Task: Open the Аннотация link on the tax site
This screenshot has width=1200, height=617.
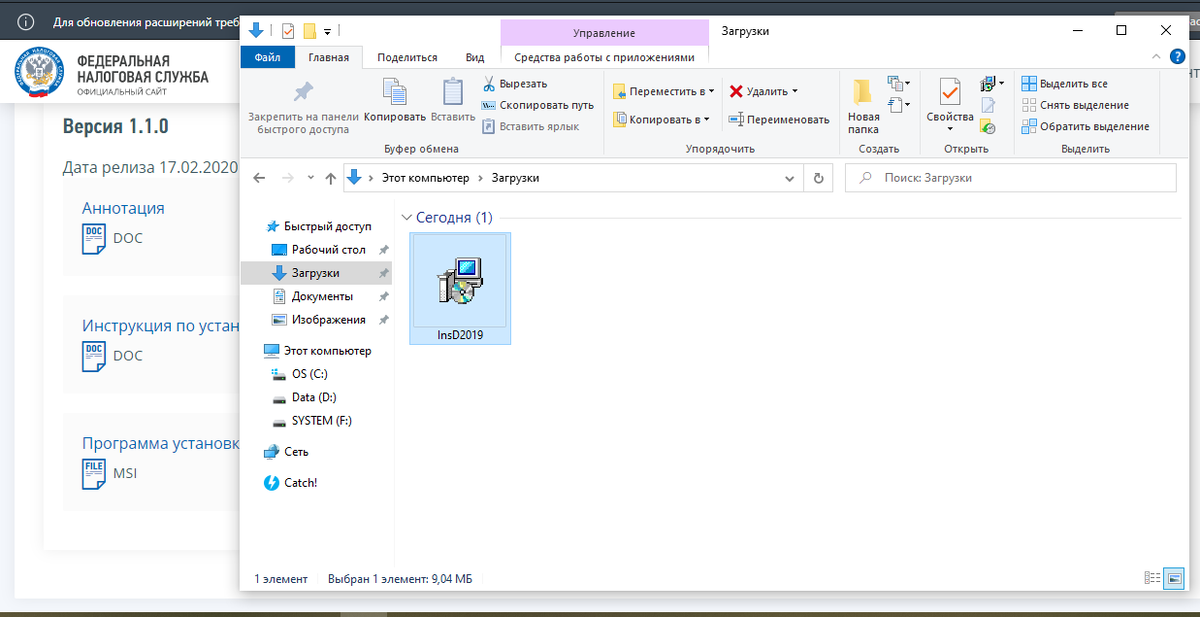Action: [x=123, y=208]
